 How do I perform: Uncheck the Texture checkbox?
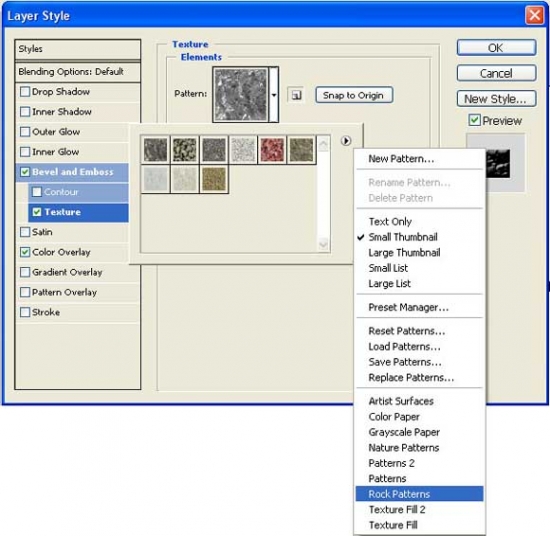click(x=37, y=212)
